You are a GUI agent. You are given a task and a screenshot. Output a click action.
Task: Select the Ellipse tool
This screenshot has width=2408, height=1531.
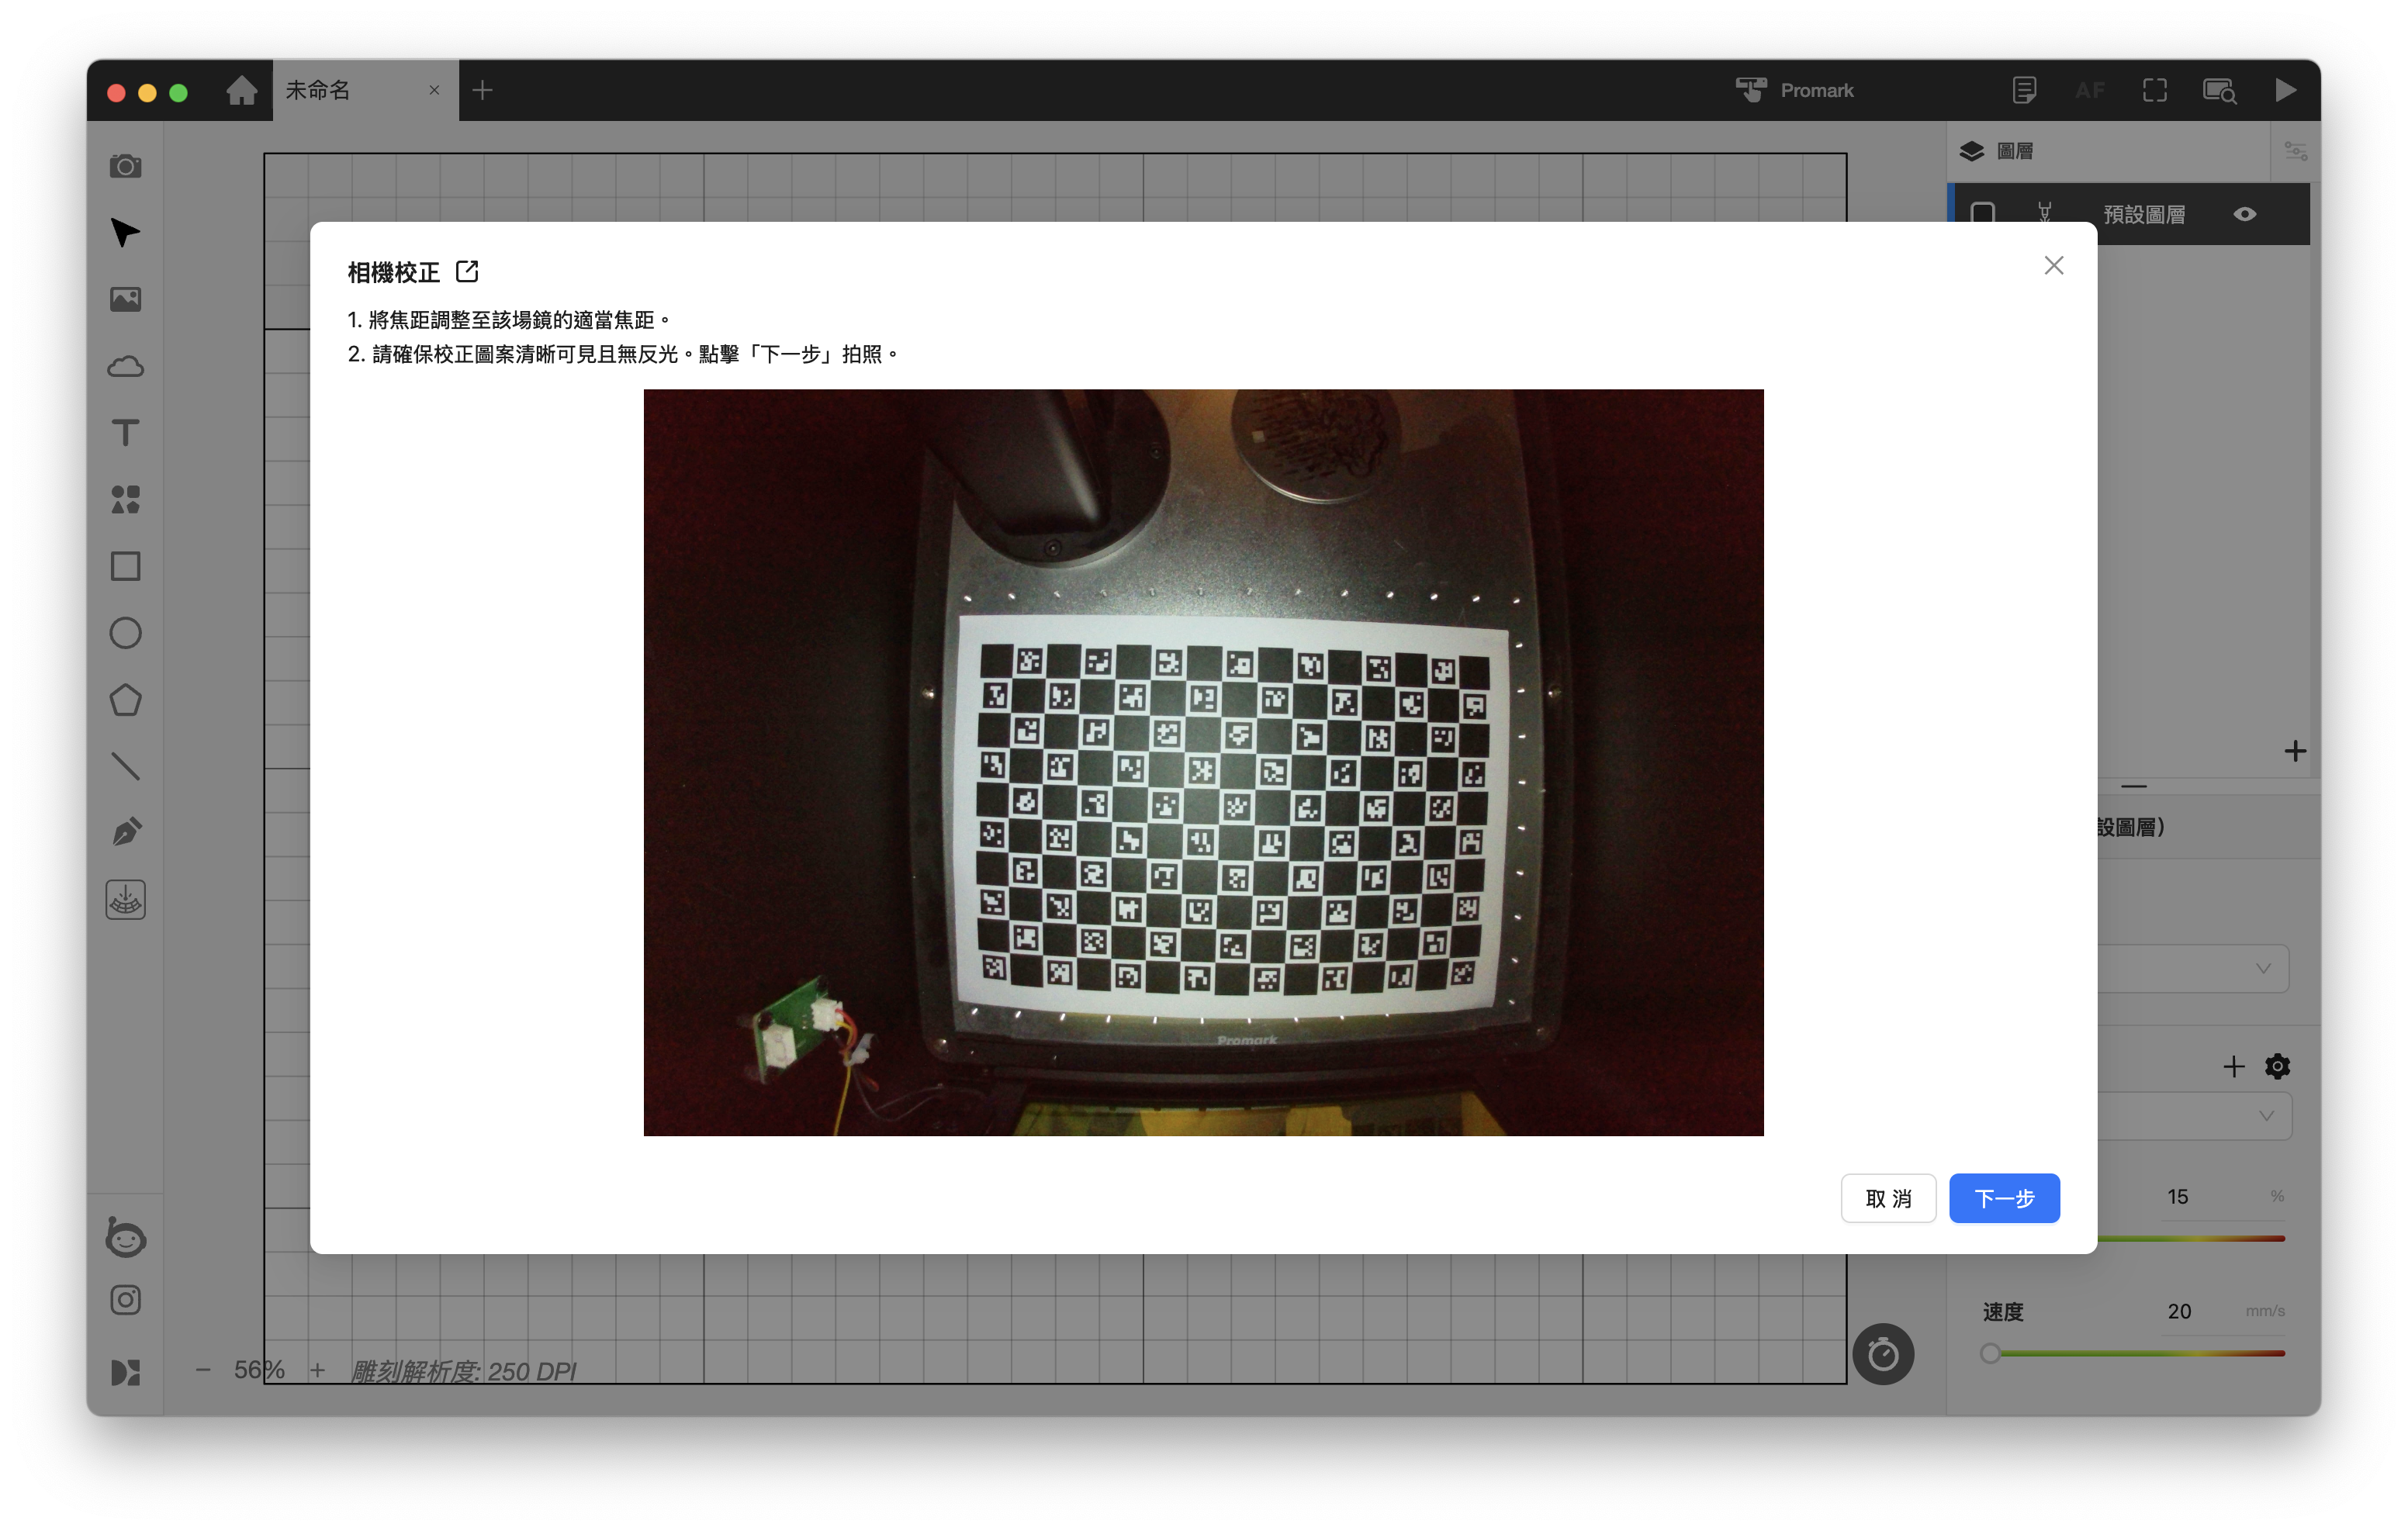125,633
